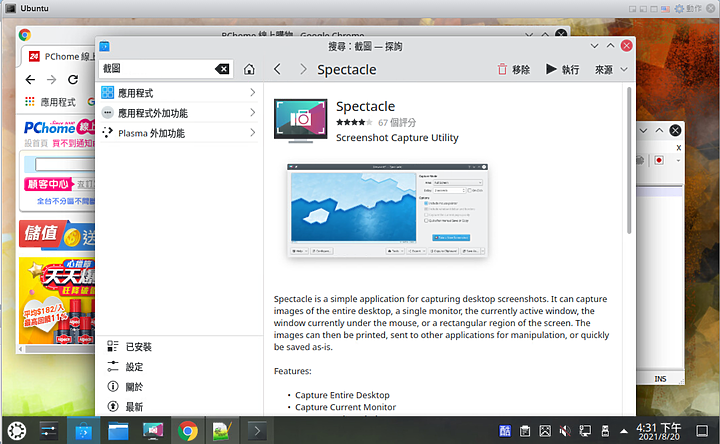Switch to Discover in the taskbar
Image resolution: width=720 pixels, height=444 pixels.
83,431
